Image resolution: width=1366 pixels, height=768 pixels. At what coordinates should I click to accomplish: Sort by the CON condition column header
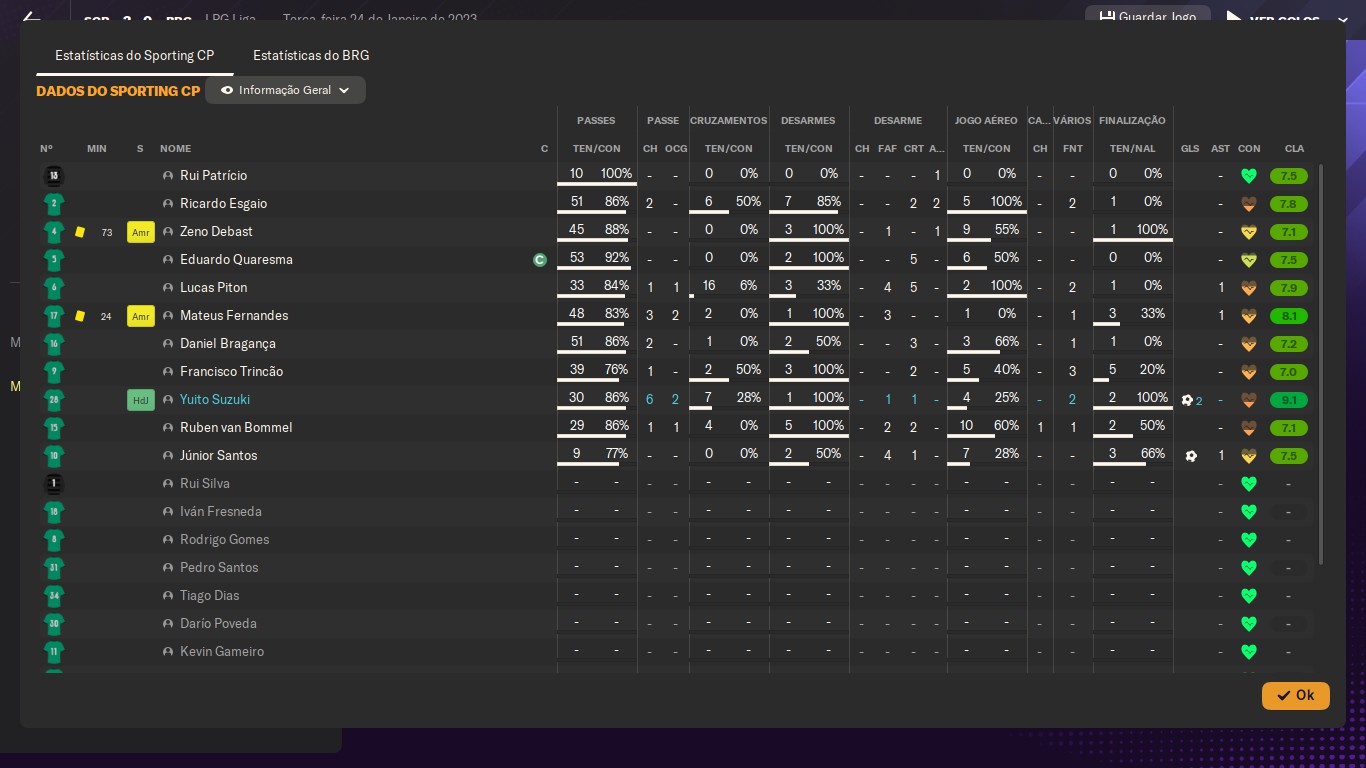click(x=1249, y=149)
